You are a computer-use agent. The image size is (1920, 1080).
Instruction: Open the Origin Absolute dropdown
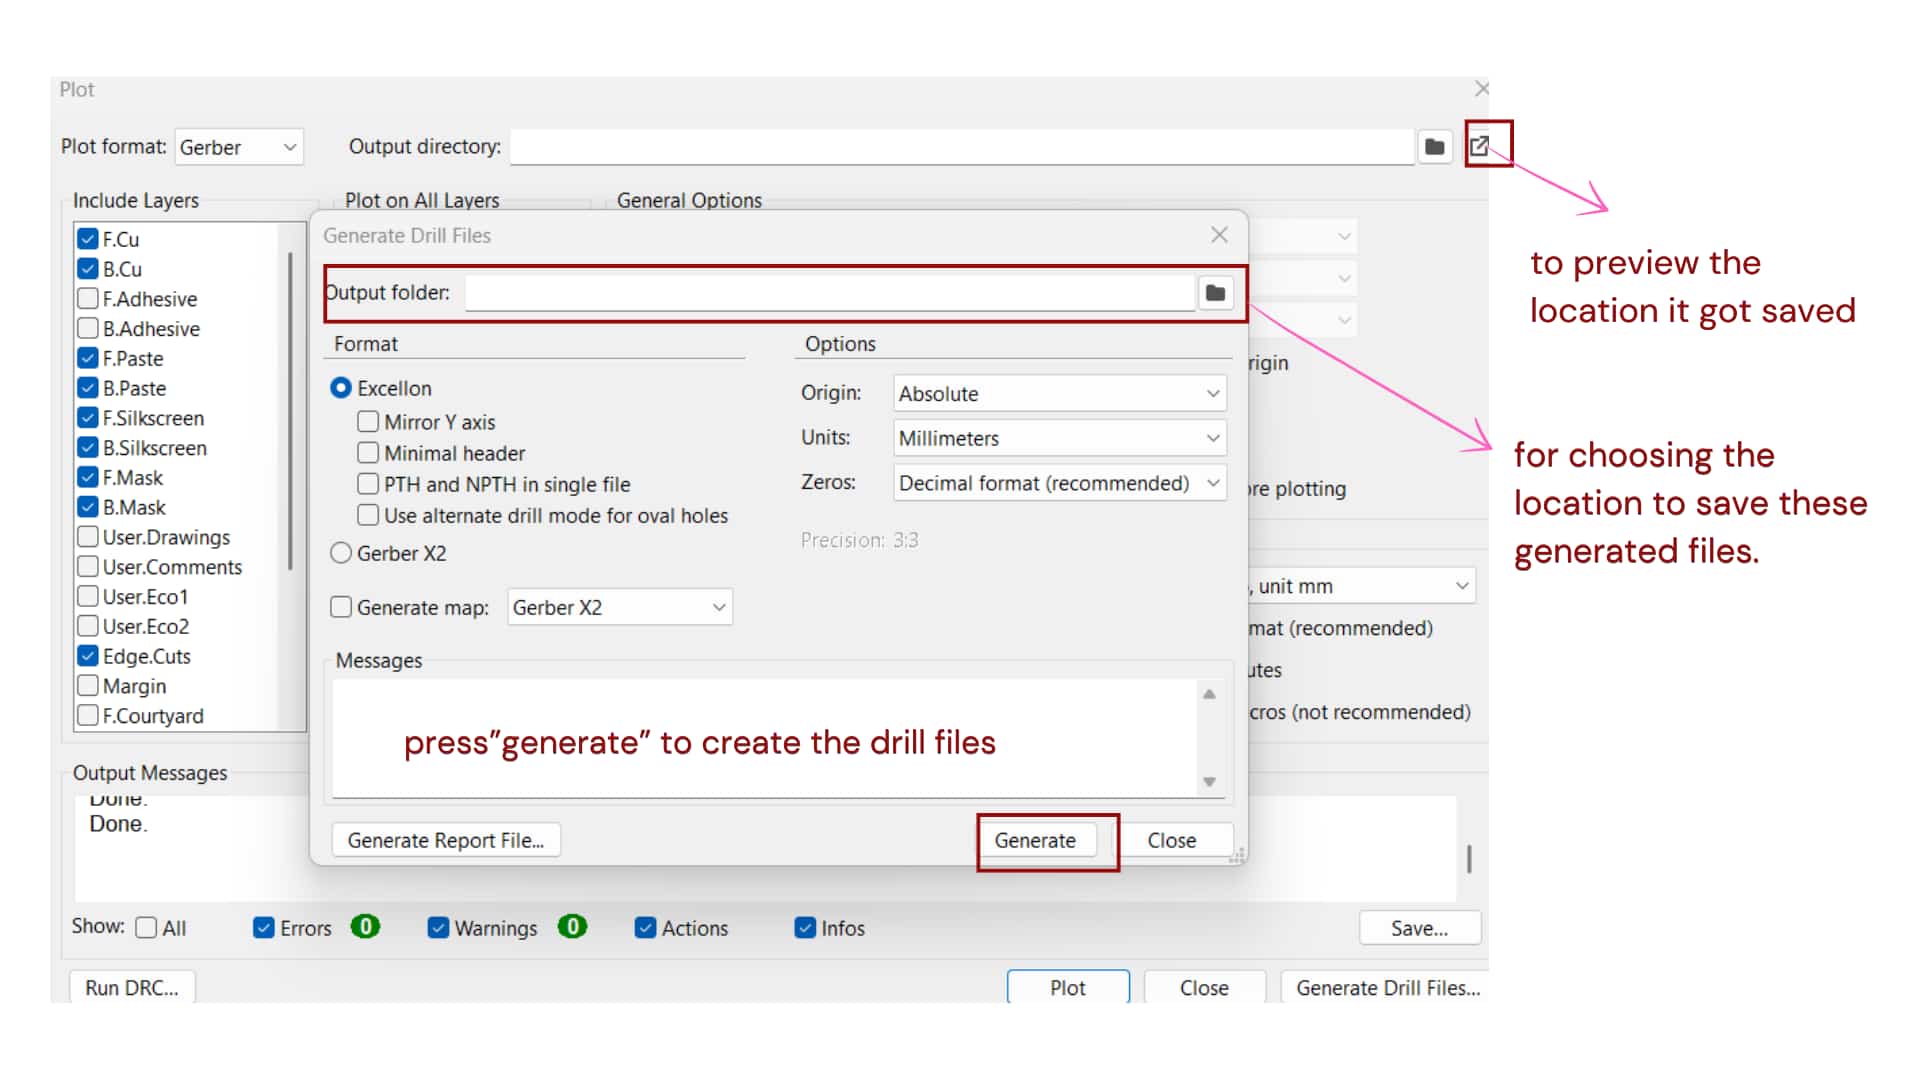(x=1059, y=394)
